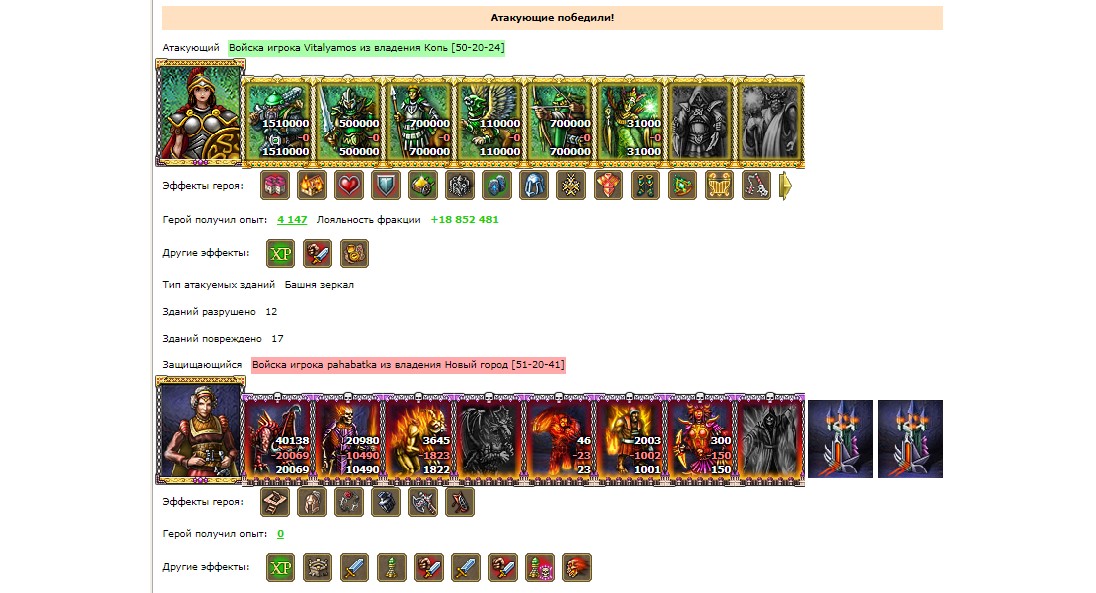Viewport: 1096px width, 593px height.
Task: Expand more hero effects with yellow arrow
Action: coord(785,186)
